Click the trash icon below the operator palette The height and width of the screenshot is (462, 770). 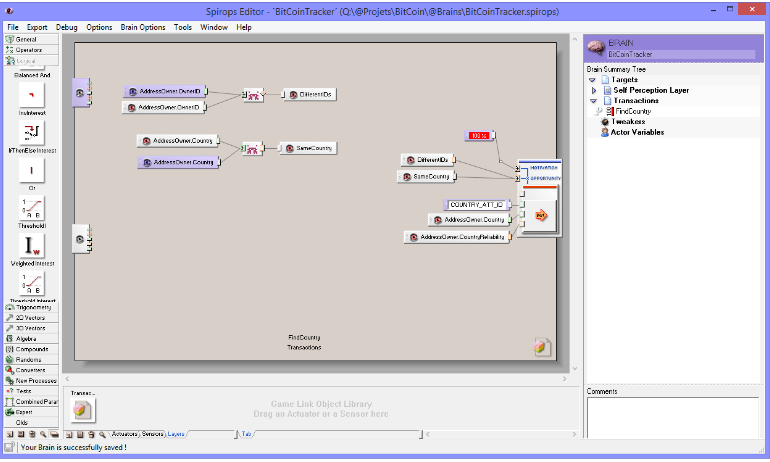[32, 435]
